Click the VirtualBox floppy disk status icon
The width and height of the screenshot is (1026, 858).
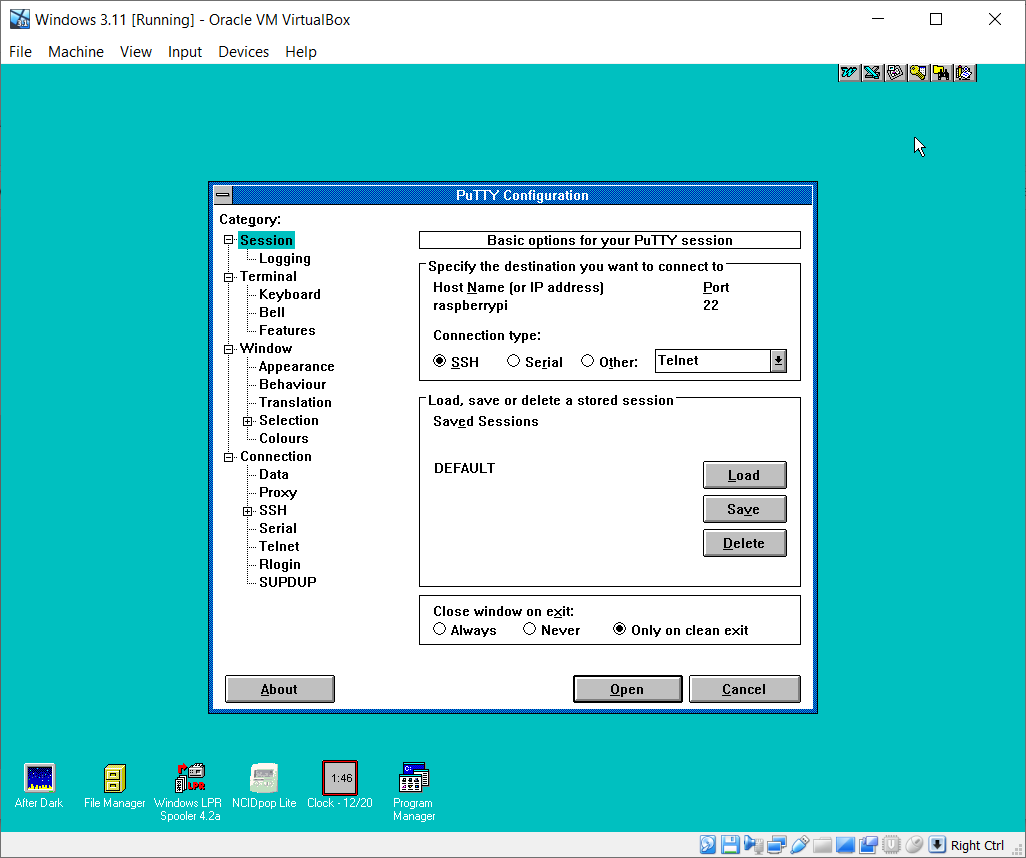point(730,844)
